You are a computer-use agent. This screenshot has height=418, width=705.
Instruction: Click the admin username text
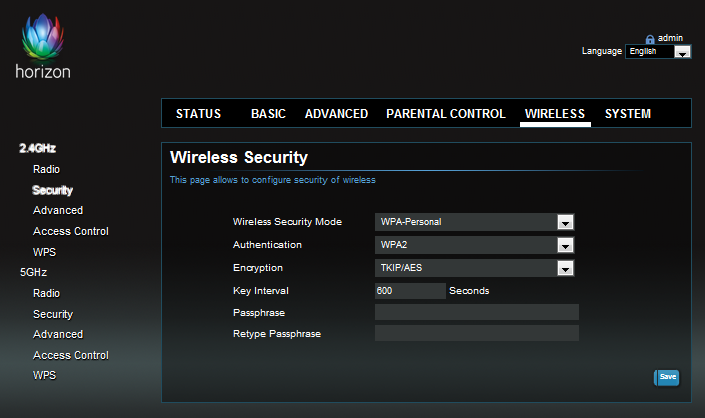pos(670,38)
